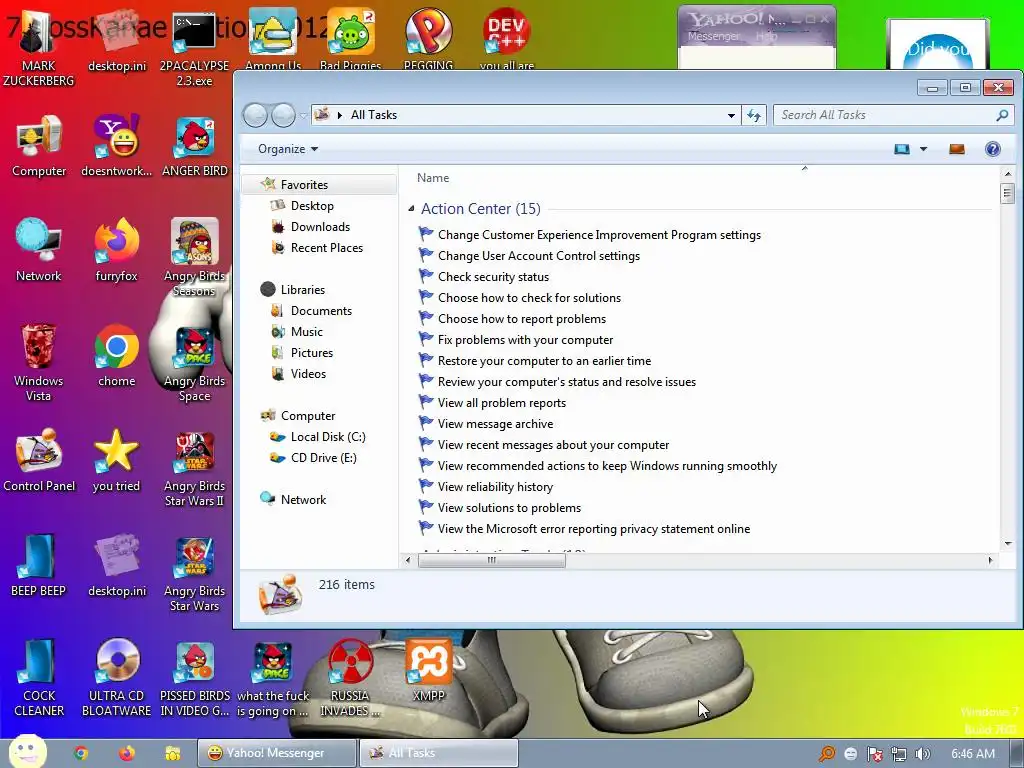This screenshot has width=1024, height=768.
Task: Select Music library
Action: [306, 332]
